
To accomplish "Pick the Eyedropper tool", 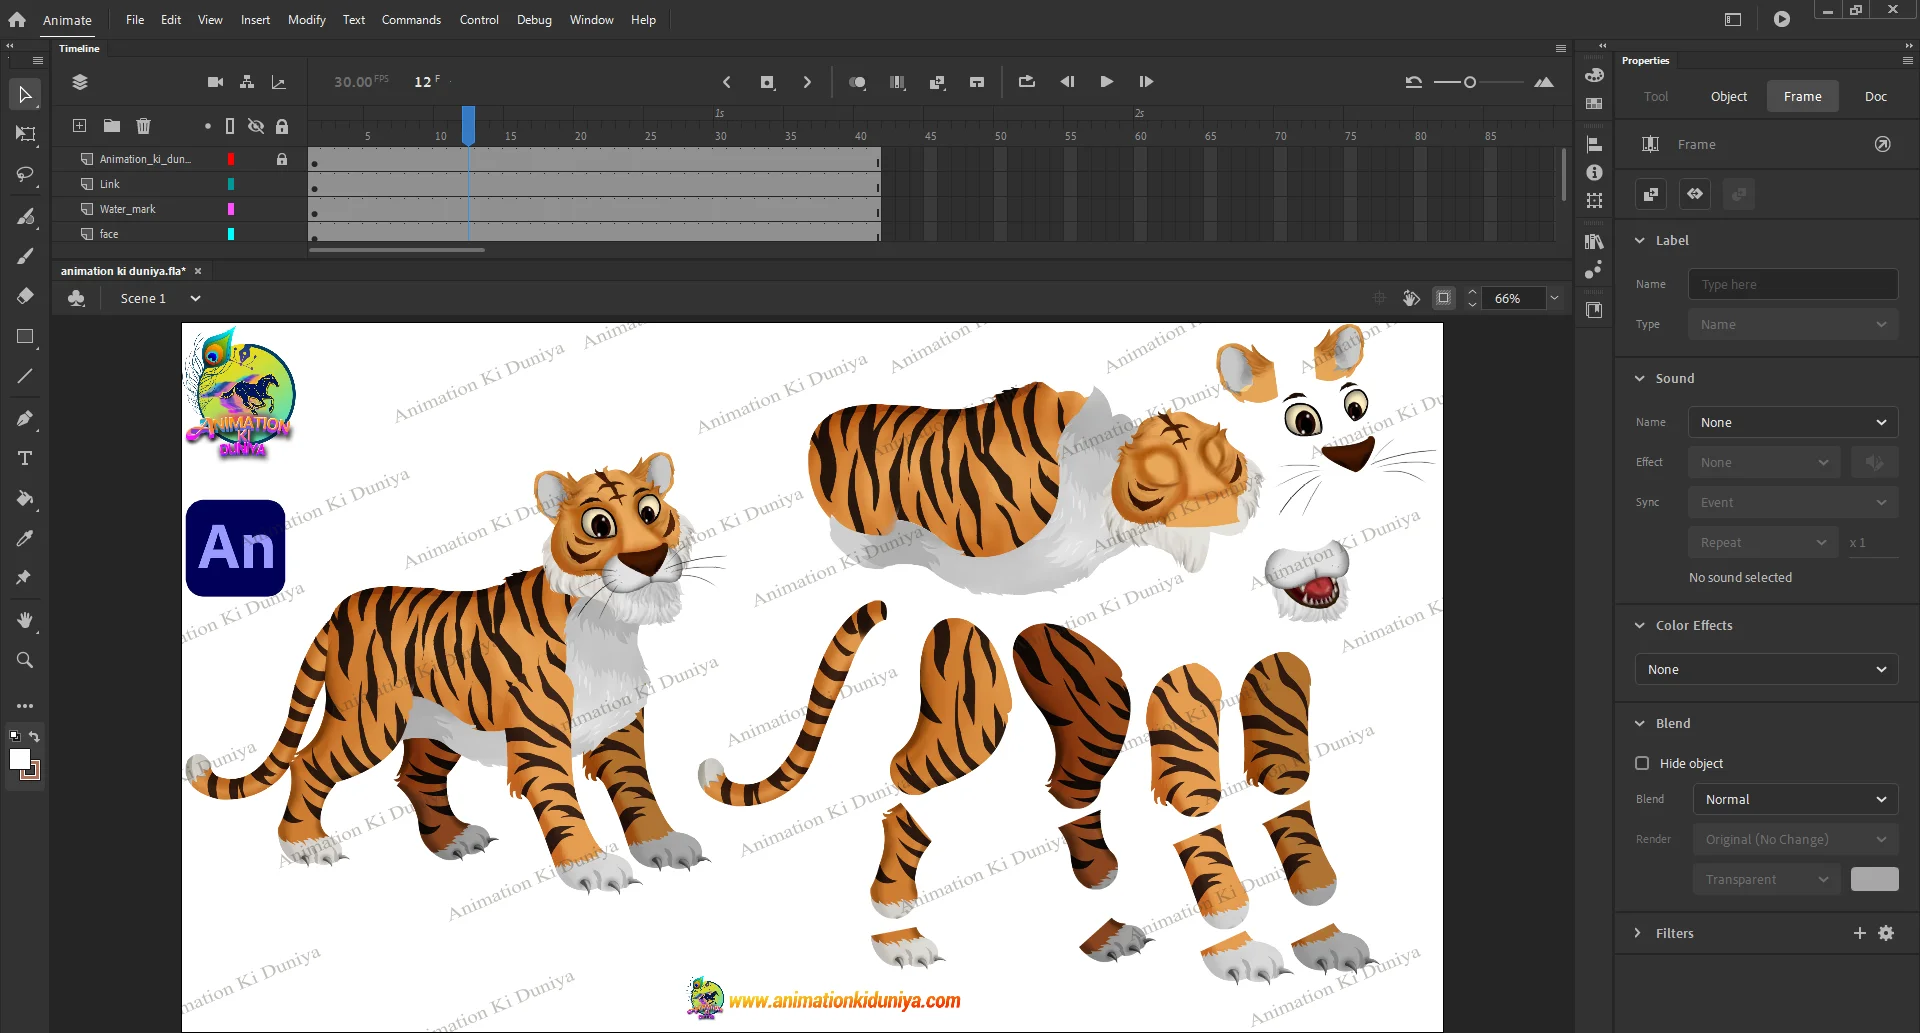I will (25, 538).
